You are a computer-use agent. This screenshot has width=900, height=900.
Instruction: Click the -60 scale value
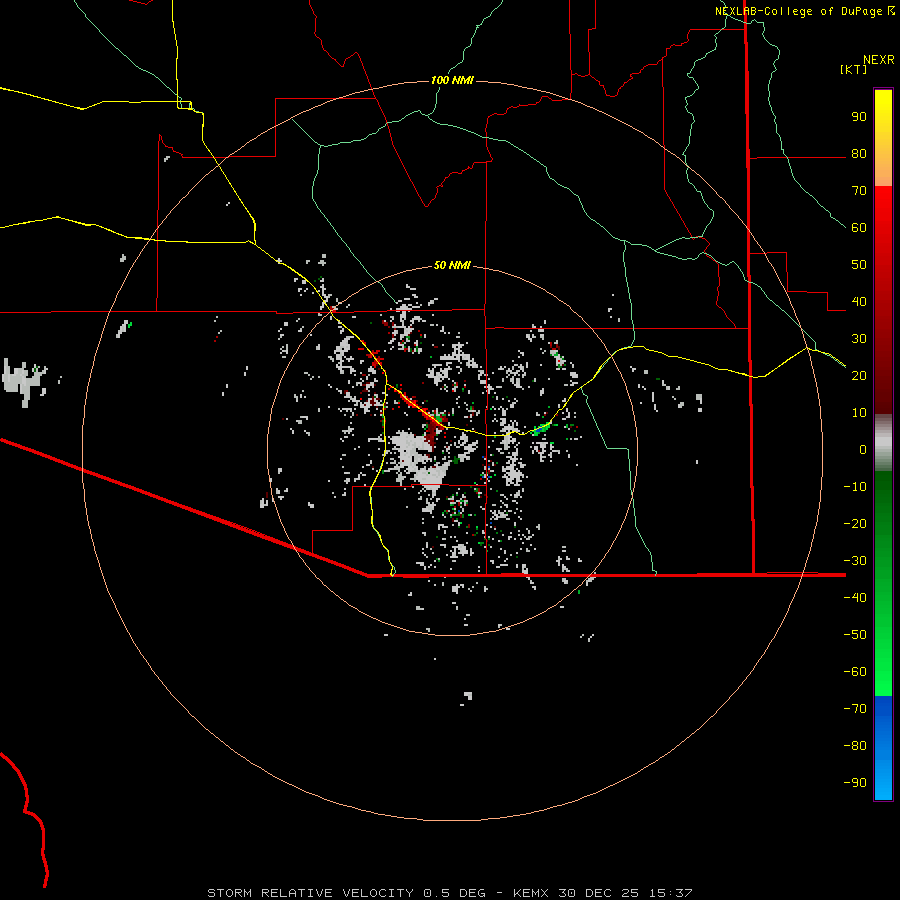pyautogui.click(x=855, y=672)
